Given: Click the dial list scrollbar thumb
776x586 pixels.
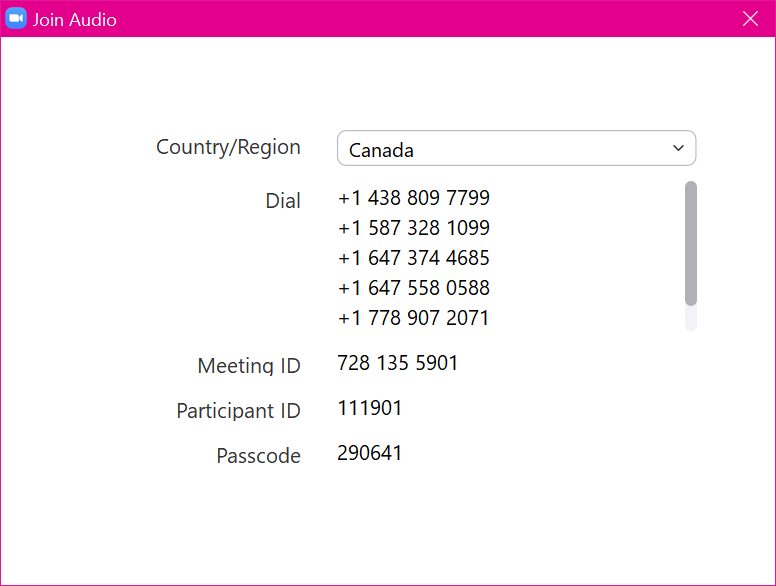Looking at the screenshot, I should pos(691,242).
